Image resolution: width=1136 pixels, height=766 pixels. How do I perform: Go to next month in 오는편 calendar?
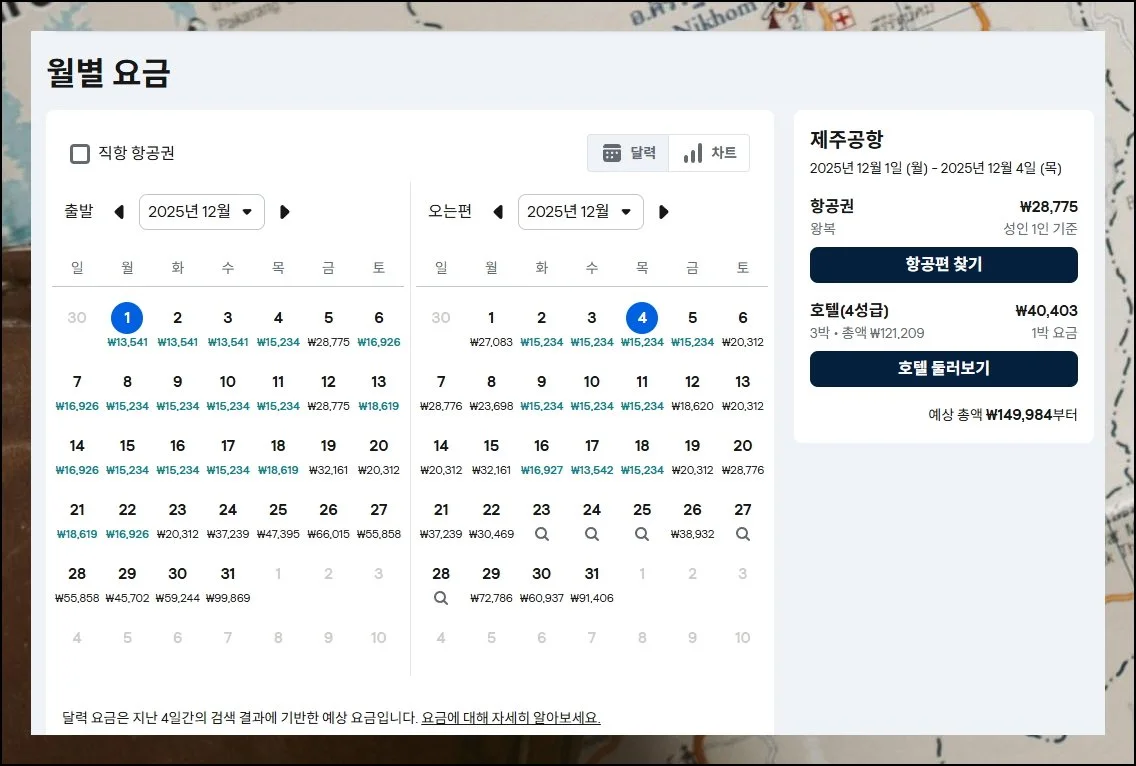click(664, 212)
